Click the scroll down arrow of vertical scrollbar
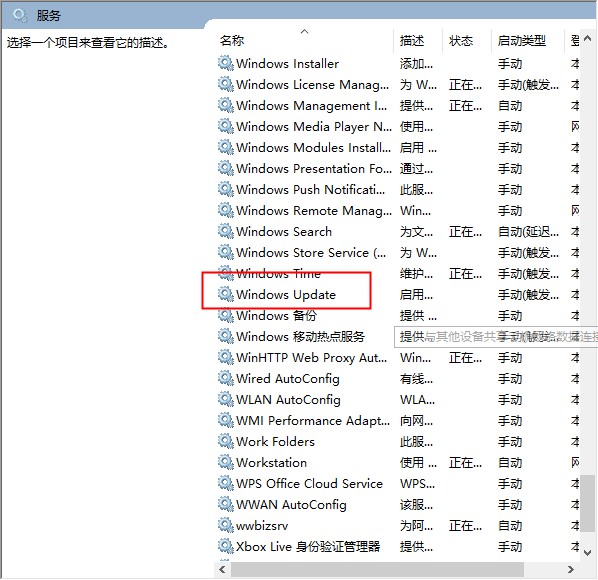Screen dimensions: 598x580 (588, 552)
